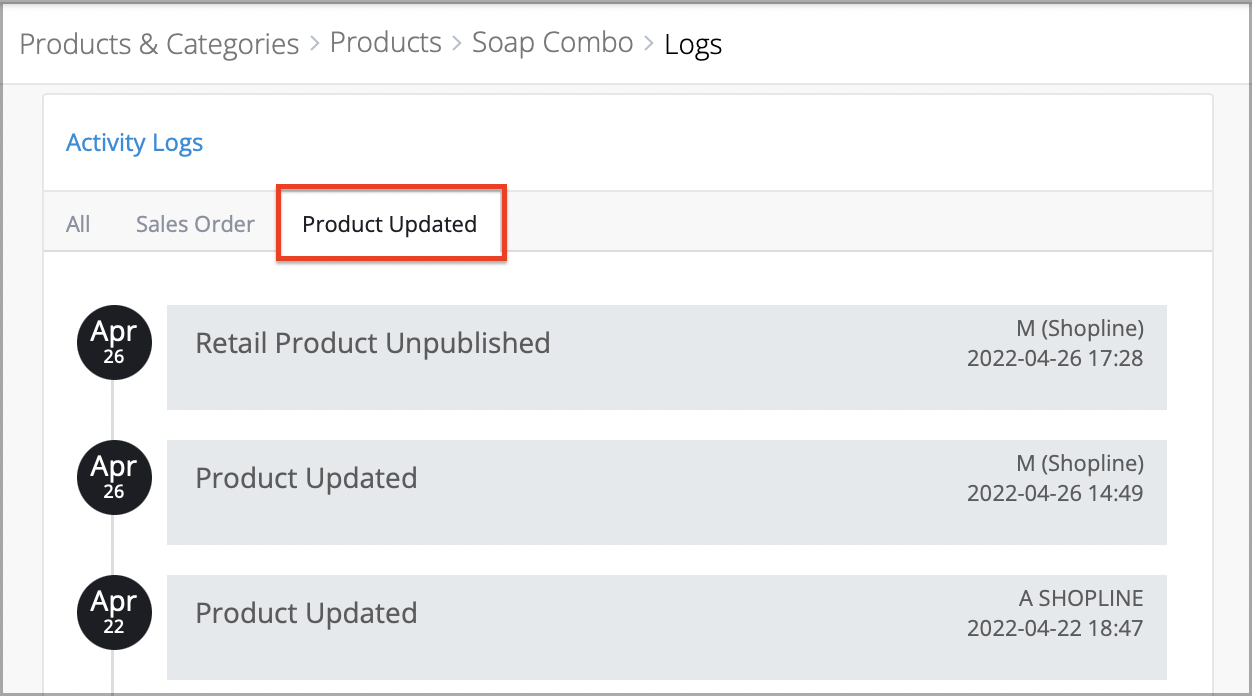Open the Products & Categories breadcrumb
1252x696 pixels.
159,44
